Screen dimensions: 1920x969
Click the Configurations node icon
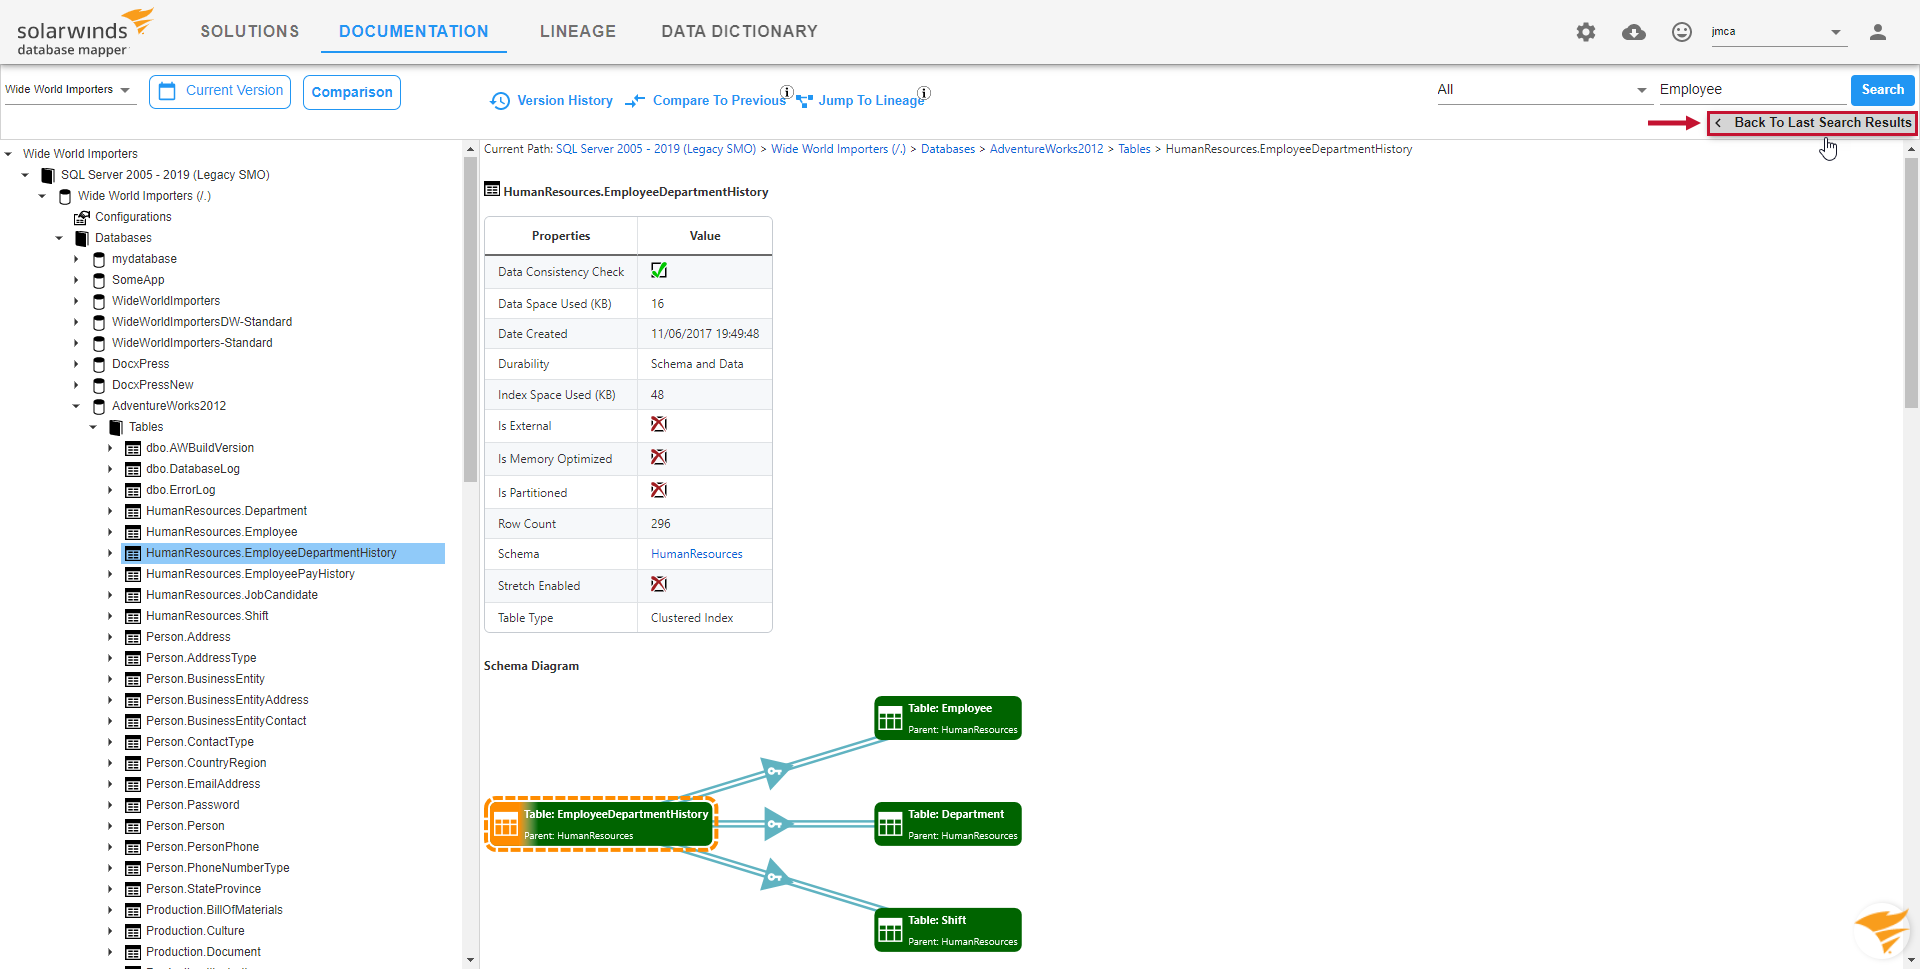pos(82,217)
